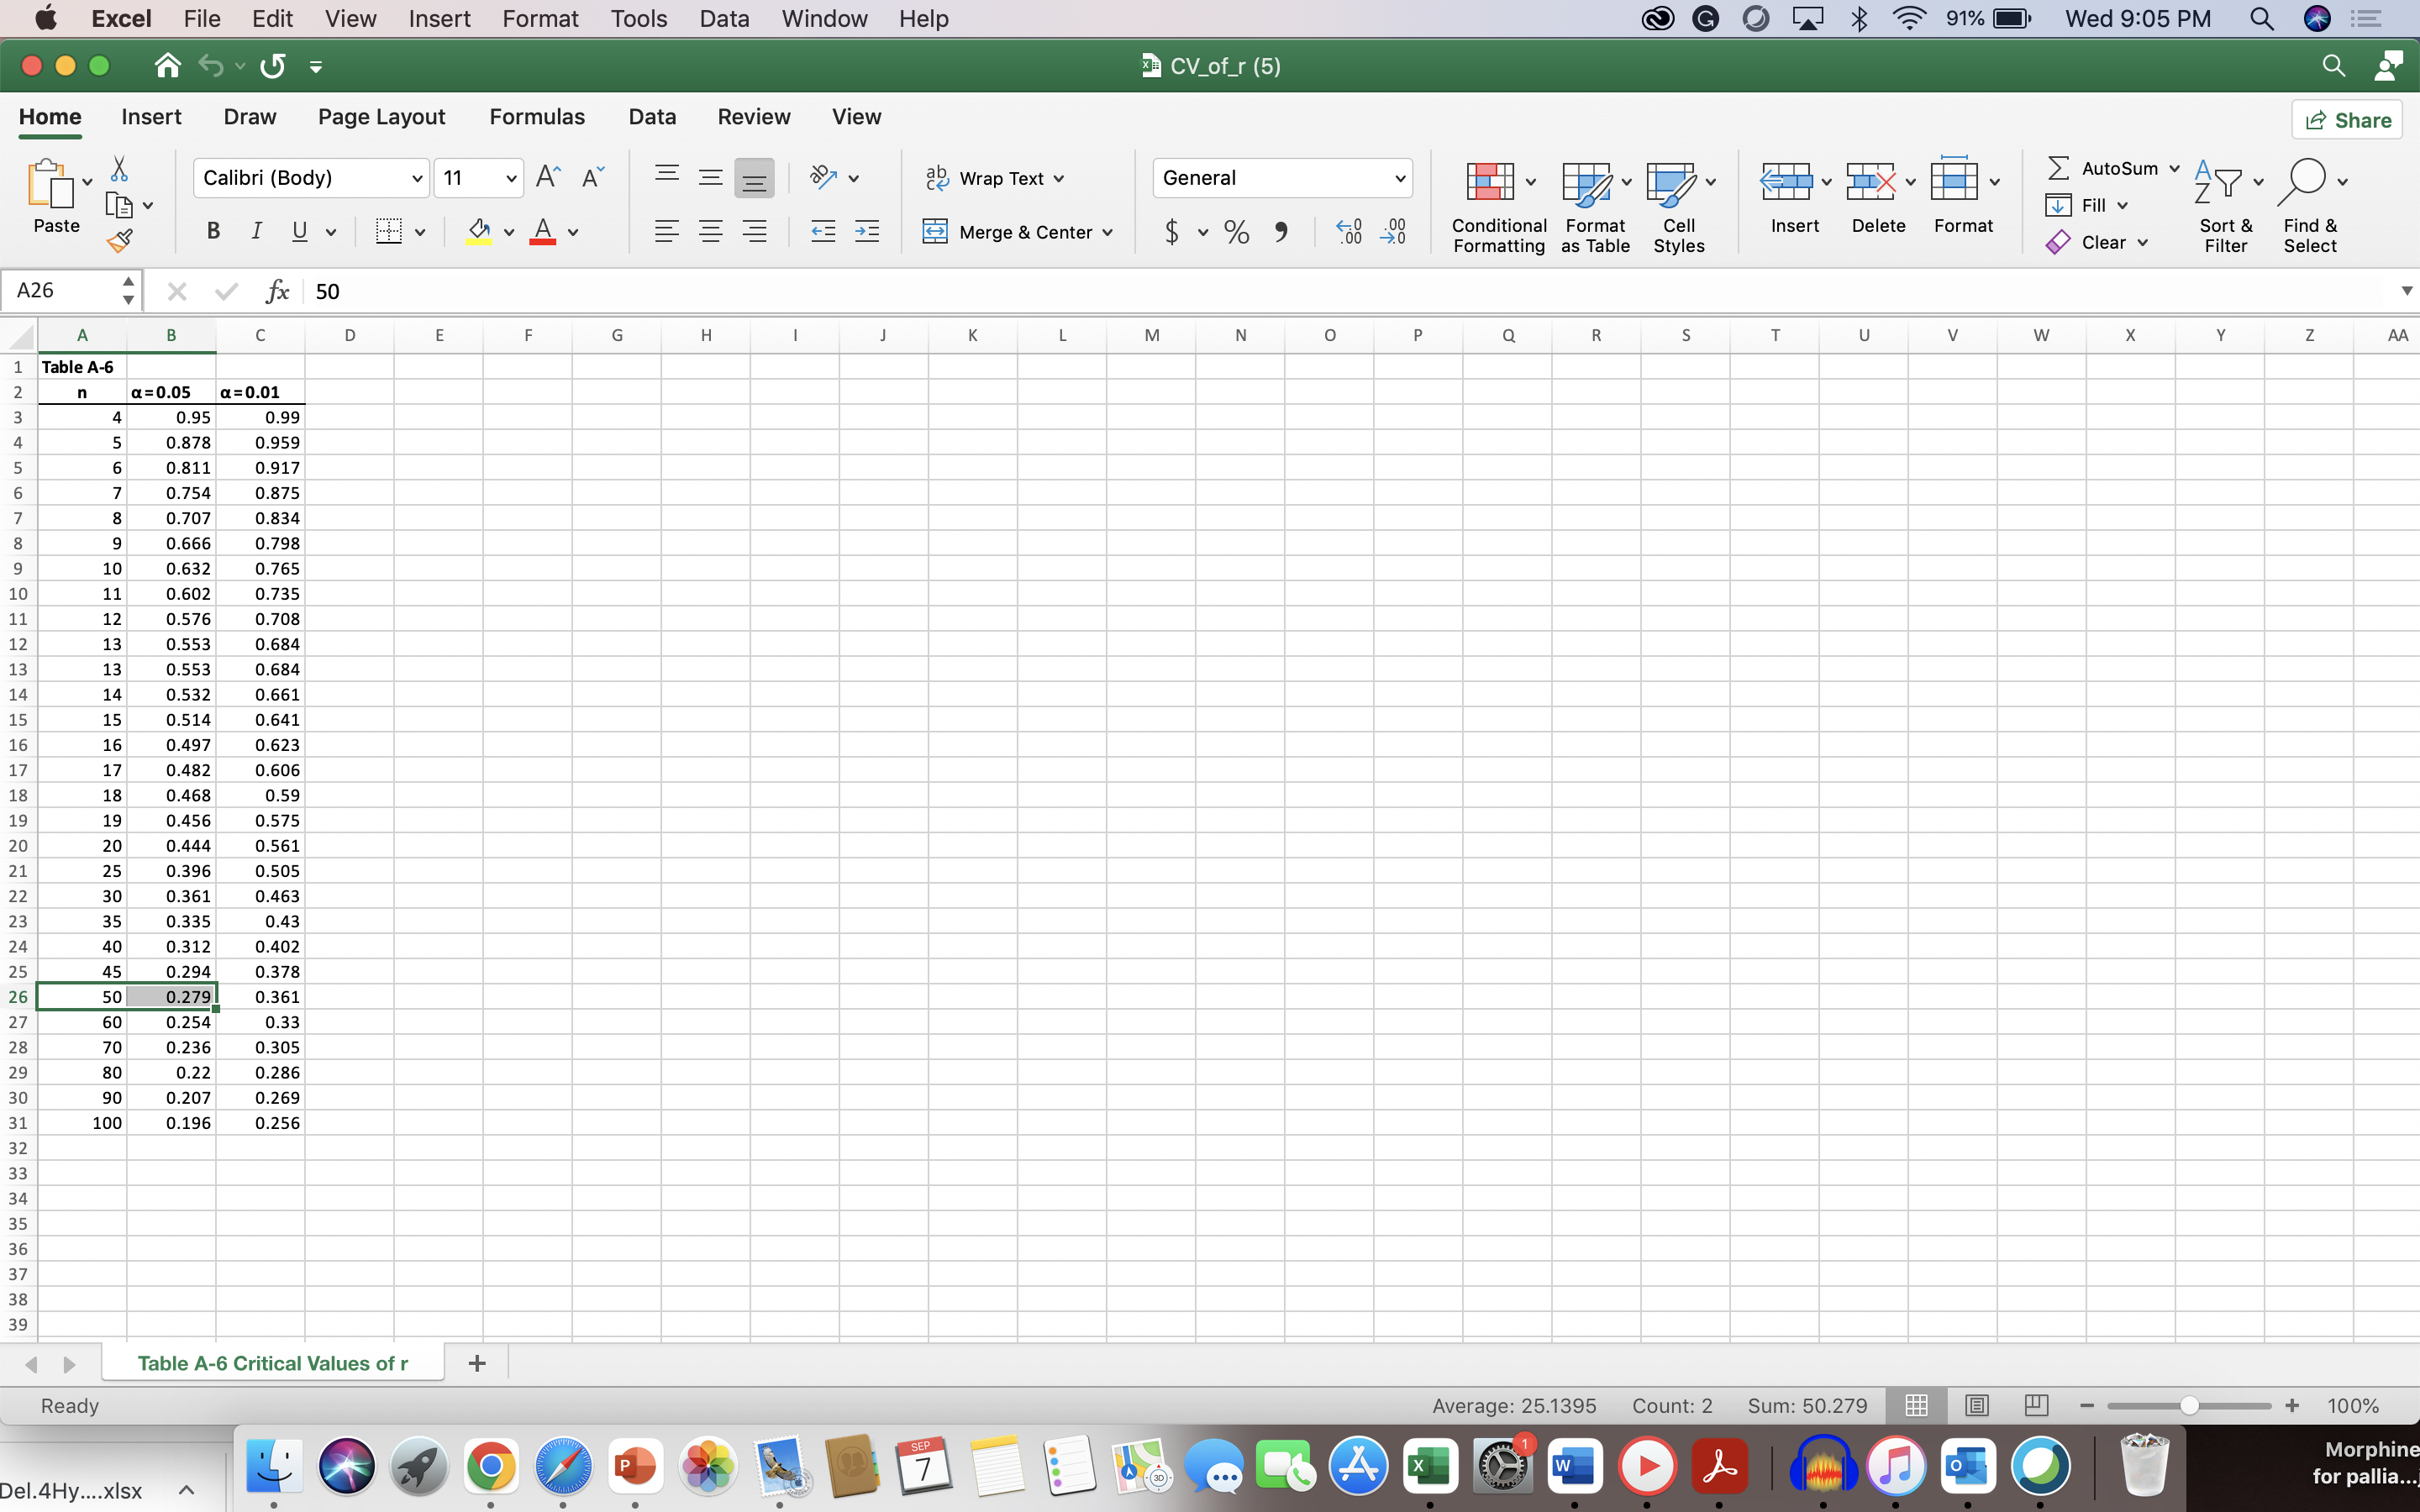
Task: Expand Merge & Center options arrow
Action: click(1108, 232)
